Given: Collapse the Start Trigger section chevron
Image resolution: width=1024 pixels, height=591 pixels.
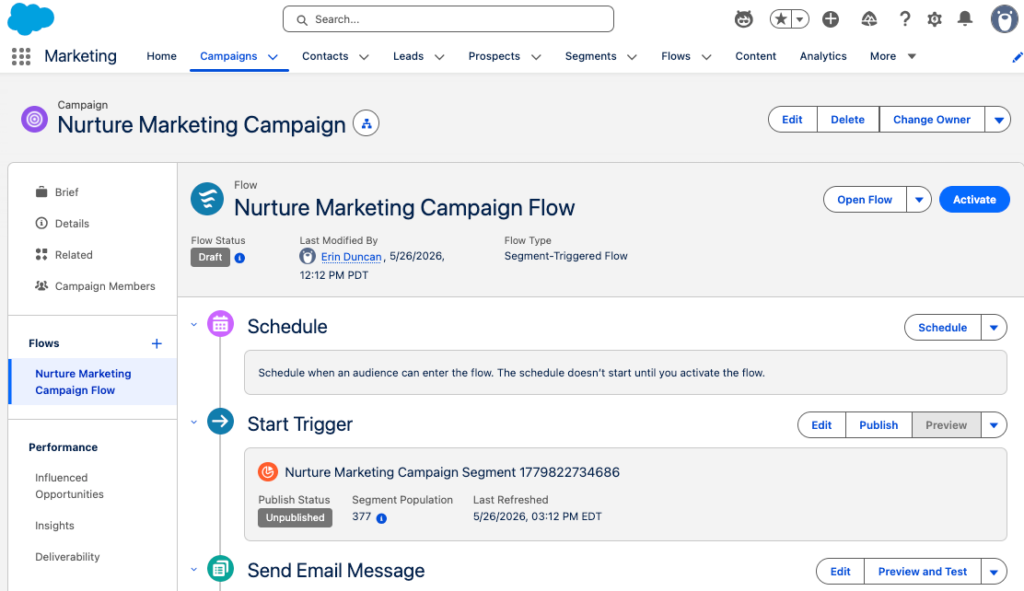Looking at the screenshot, I should 194,422.
